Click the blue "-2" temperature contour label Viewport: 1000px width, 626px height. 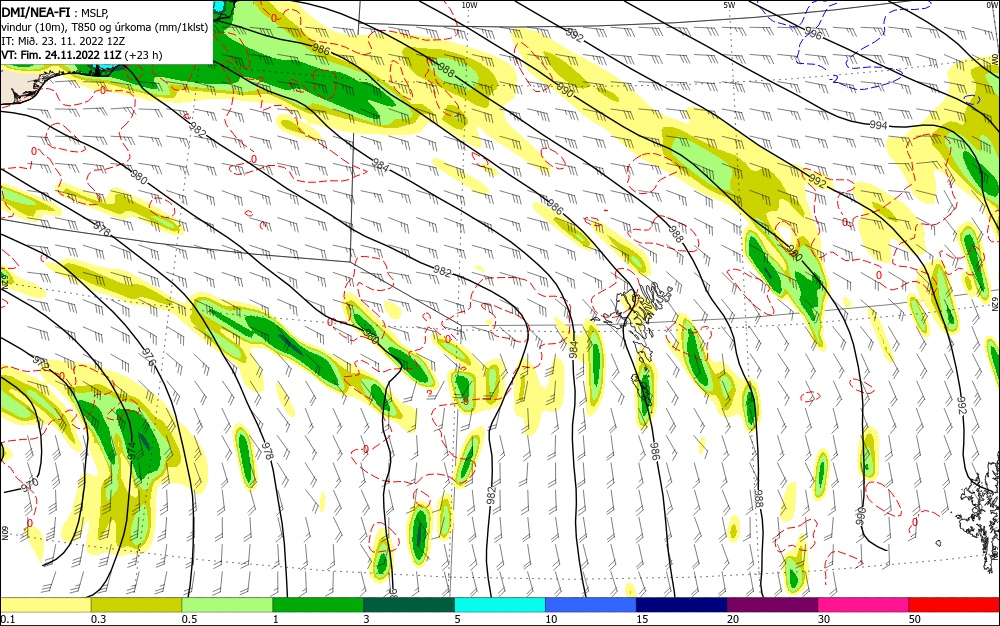(x=834, y=79)
